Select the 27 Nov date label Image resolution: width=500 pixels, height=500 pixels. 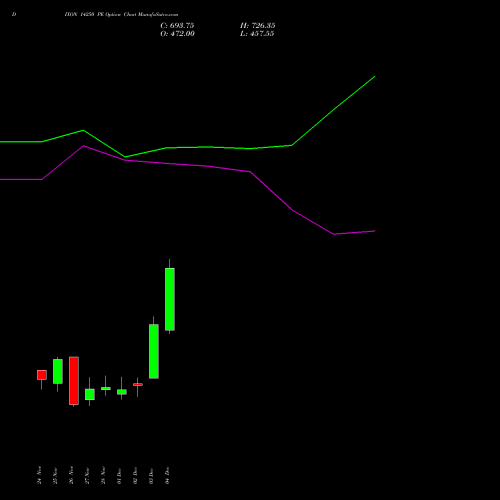coord(87,475)
